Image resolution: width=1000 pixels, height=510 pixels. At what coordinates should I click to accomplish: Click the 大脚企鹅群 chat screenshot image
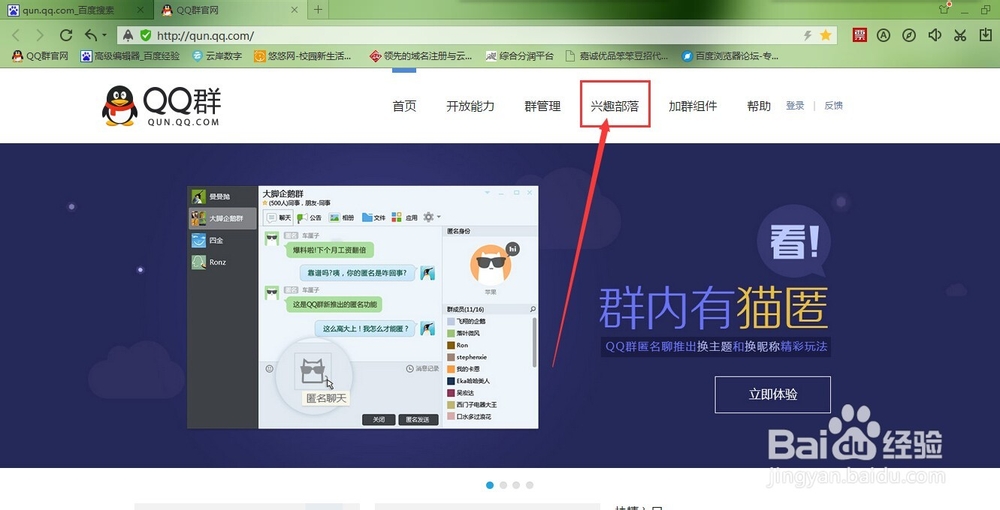(x=363, y=307)
